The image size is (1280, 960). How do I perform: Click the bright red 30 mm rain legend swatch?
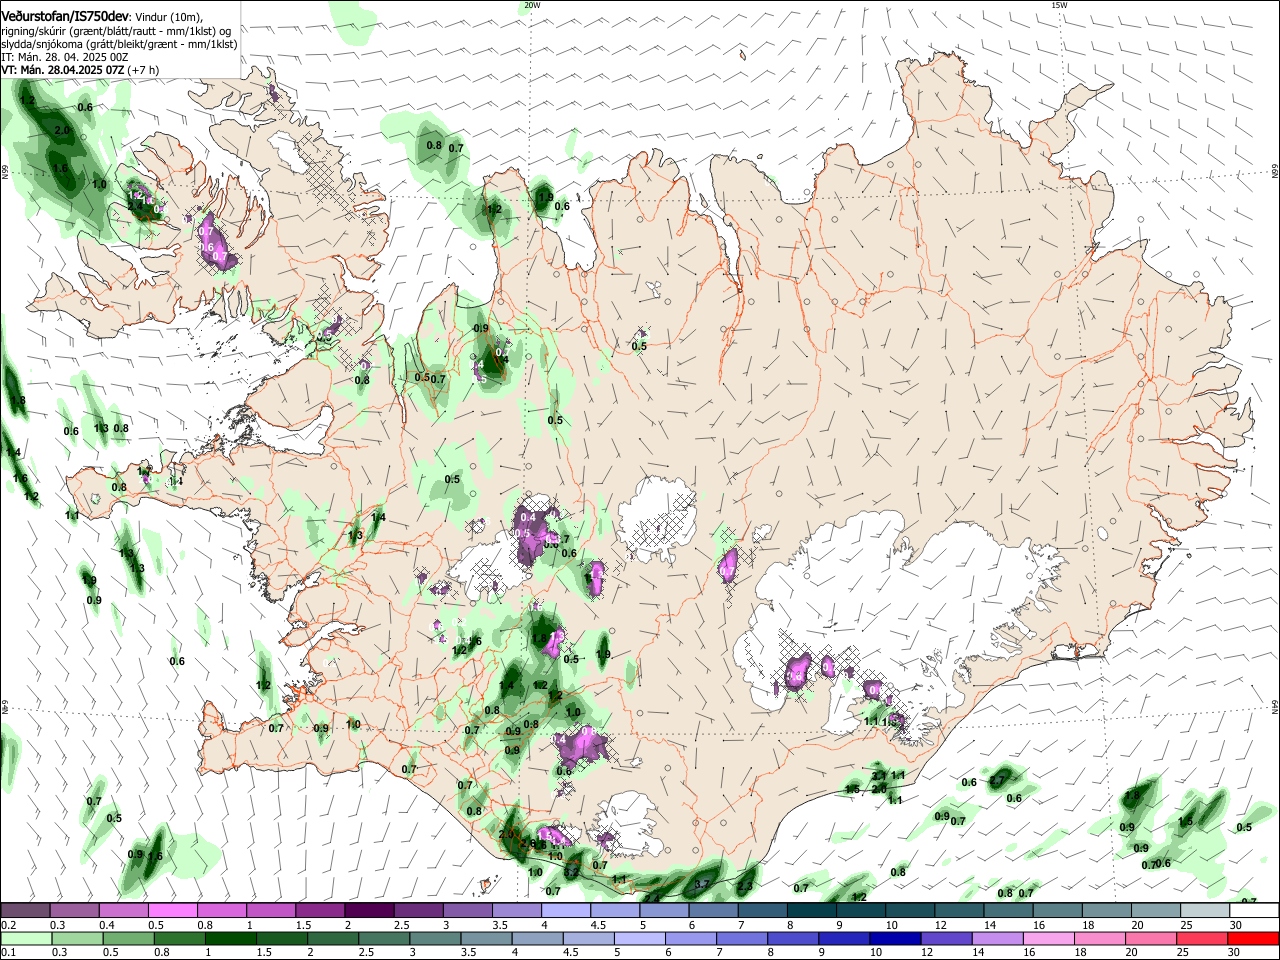coord(1253,939)
